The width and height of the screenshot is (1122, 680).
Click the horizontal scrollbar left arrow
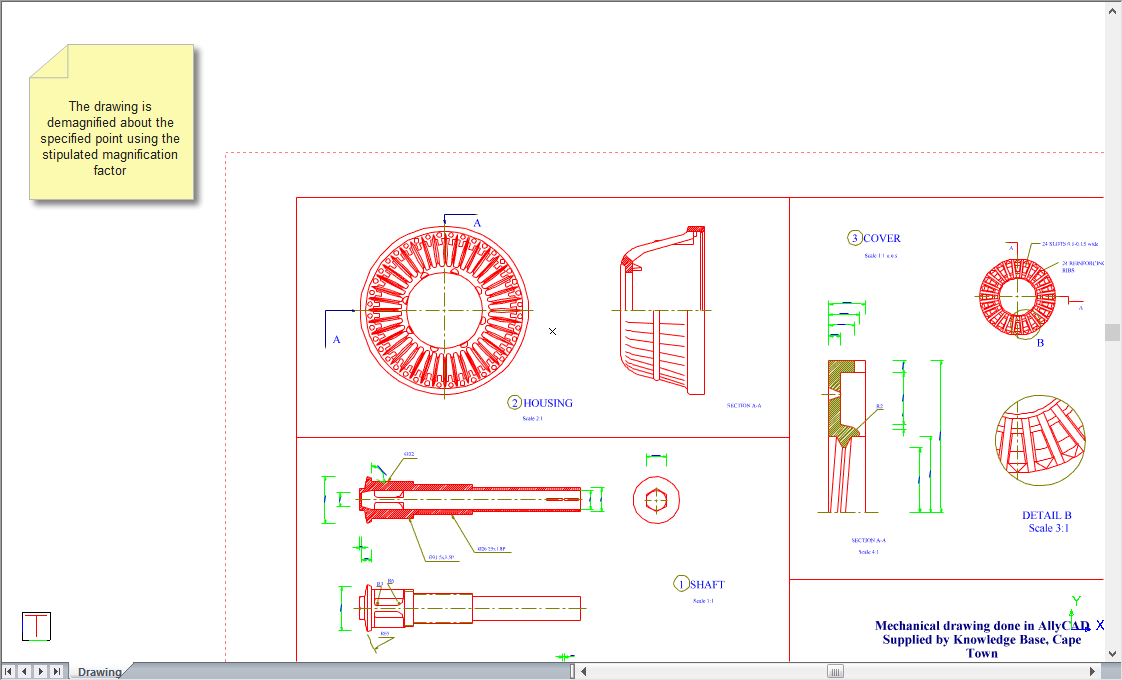point(584,671)
